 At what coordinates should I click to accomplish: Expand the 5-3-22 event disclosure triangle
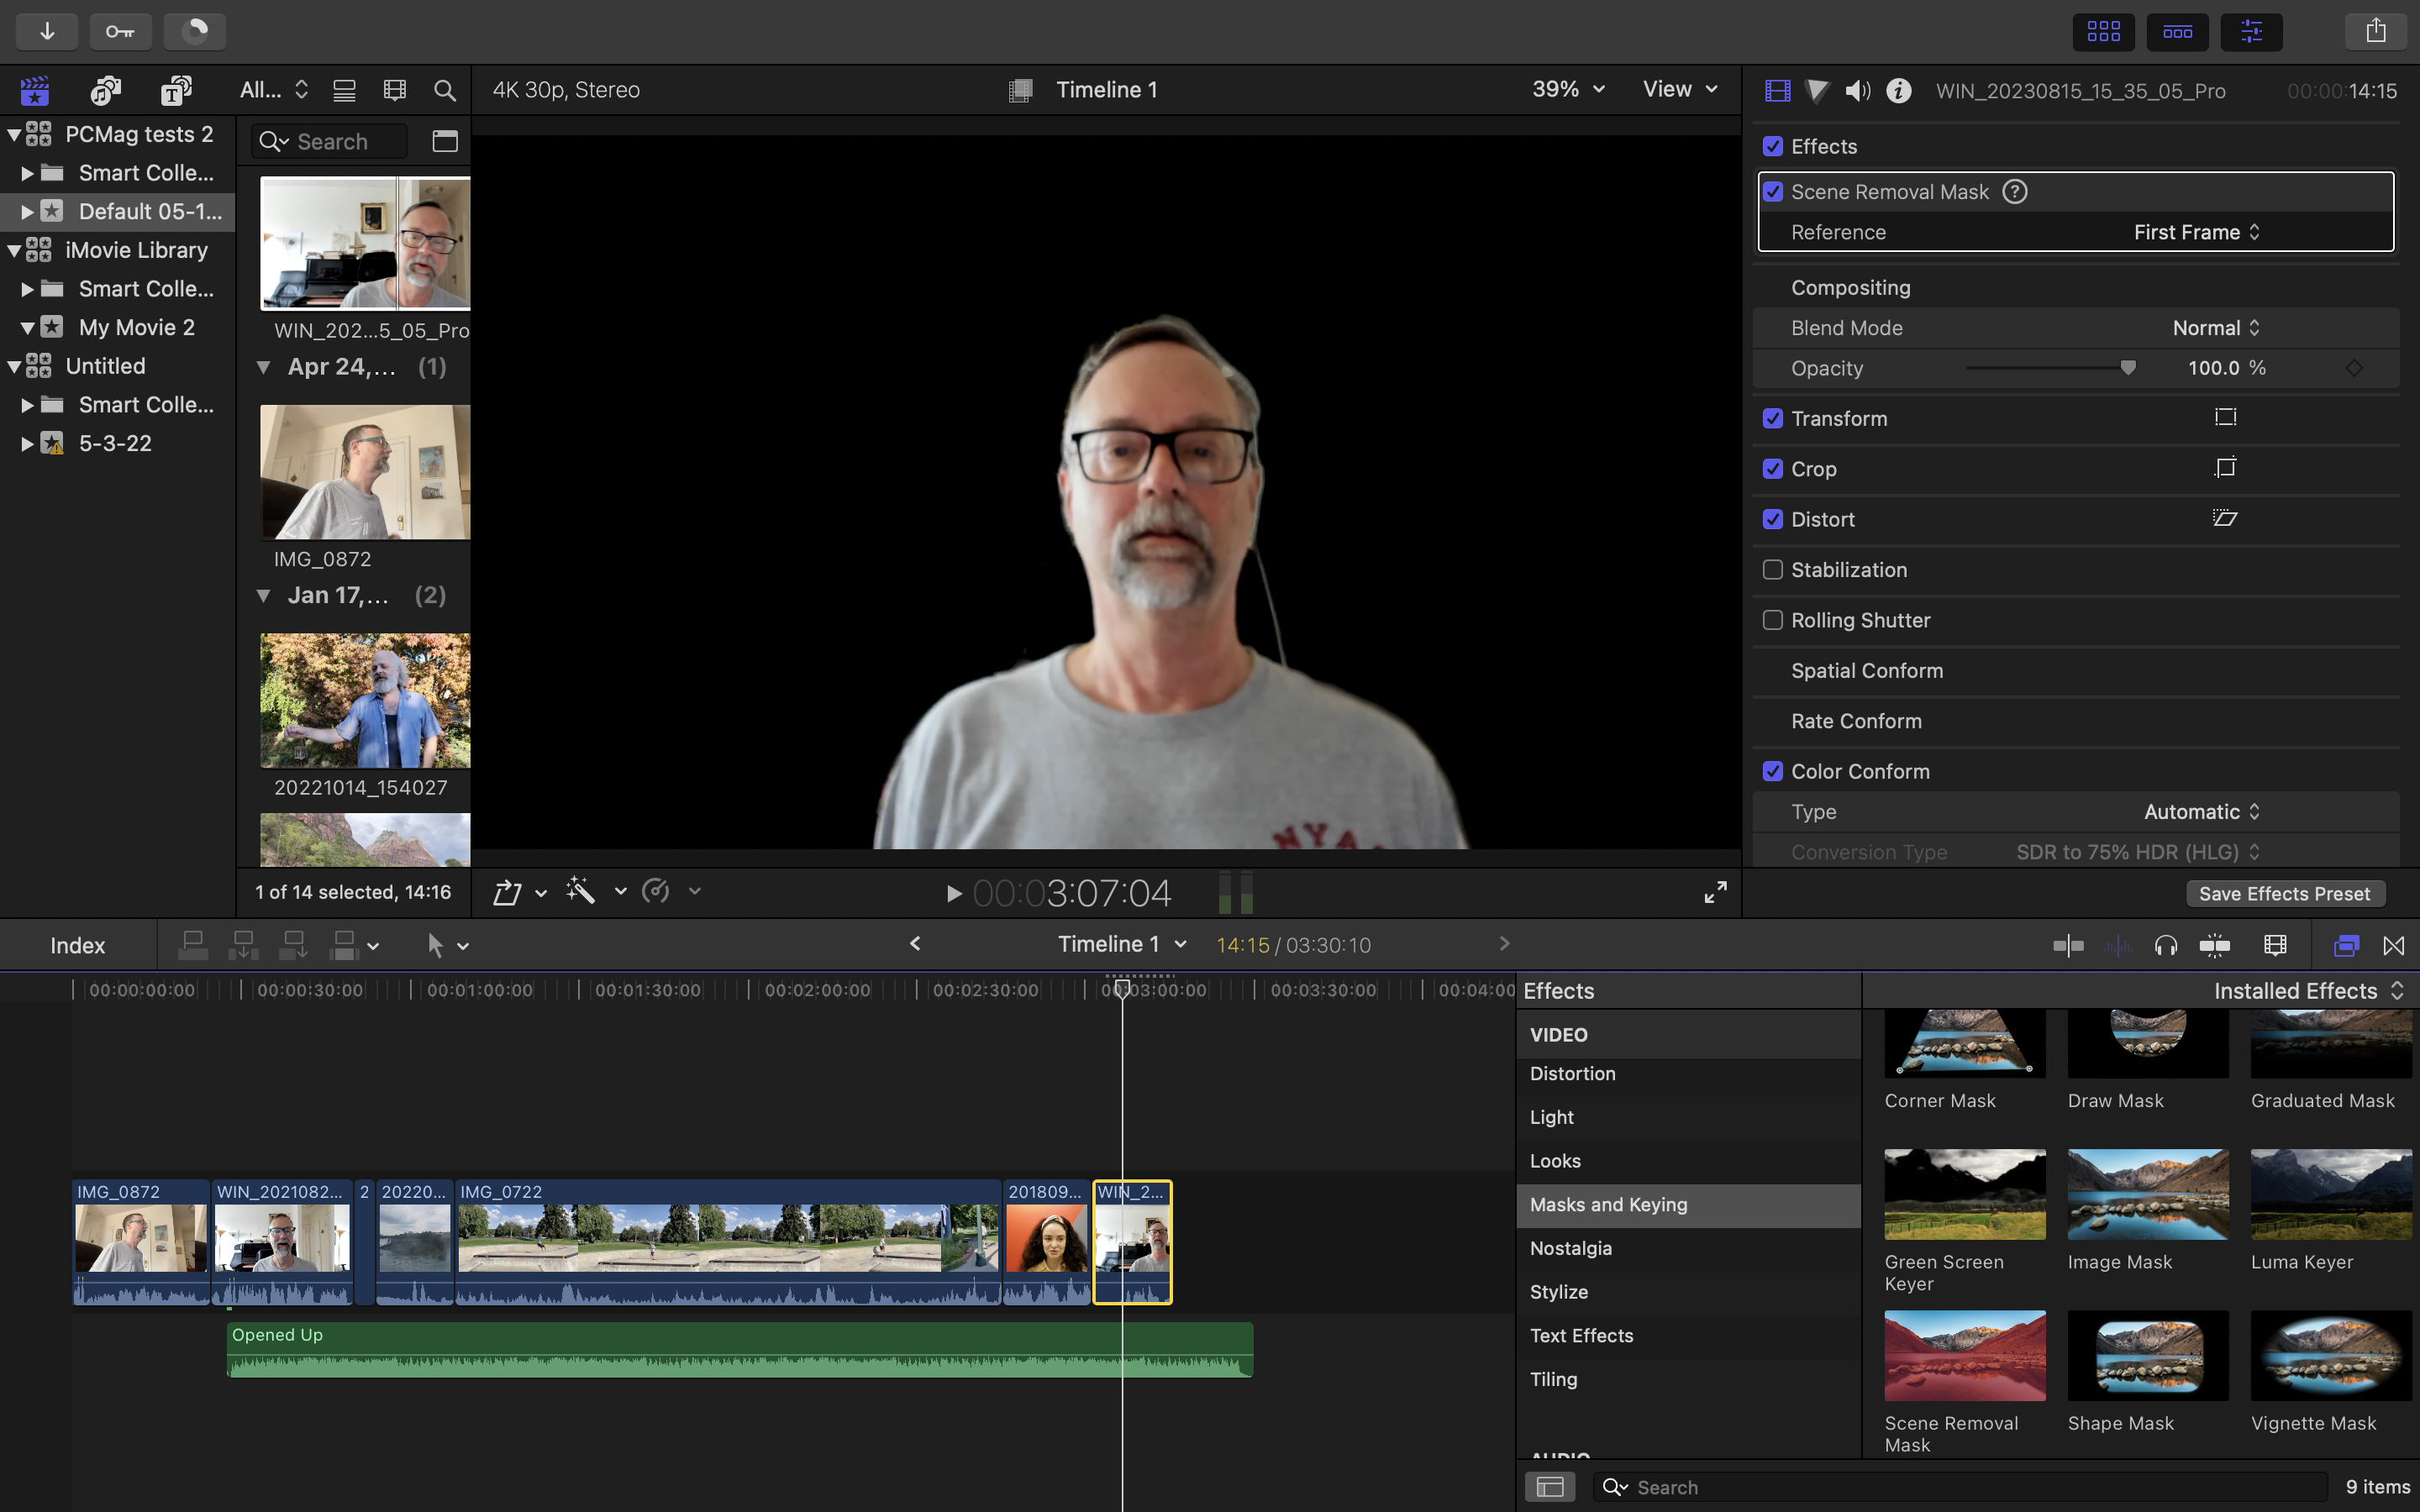pos(27,444)
